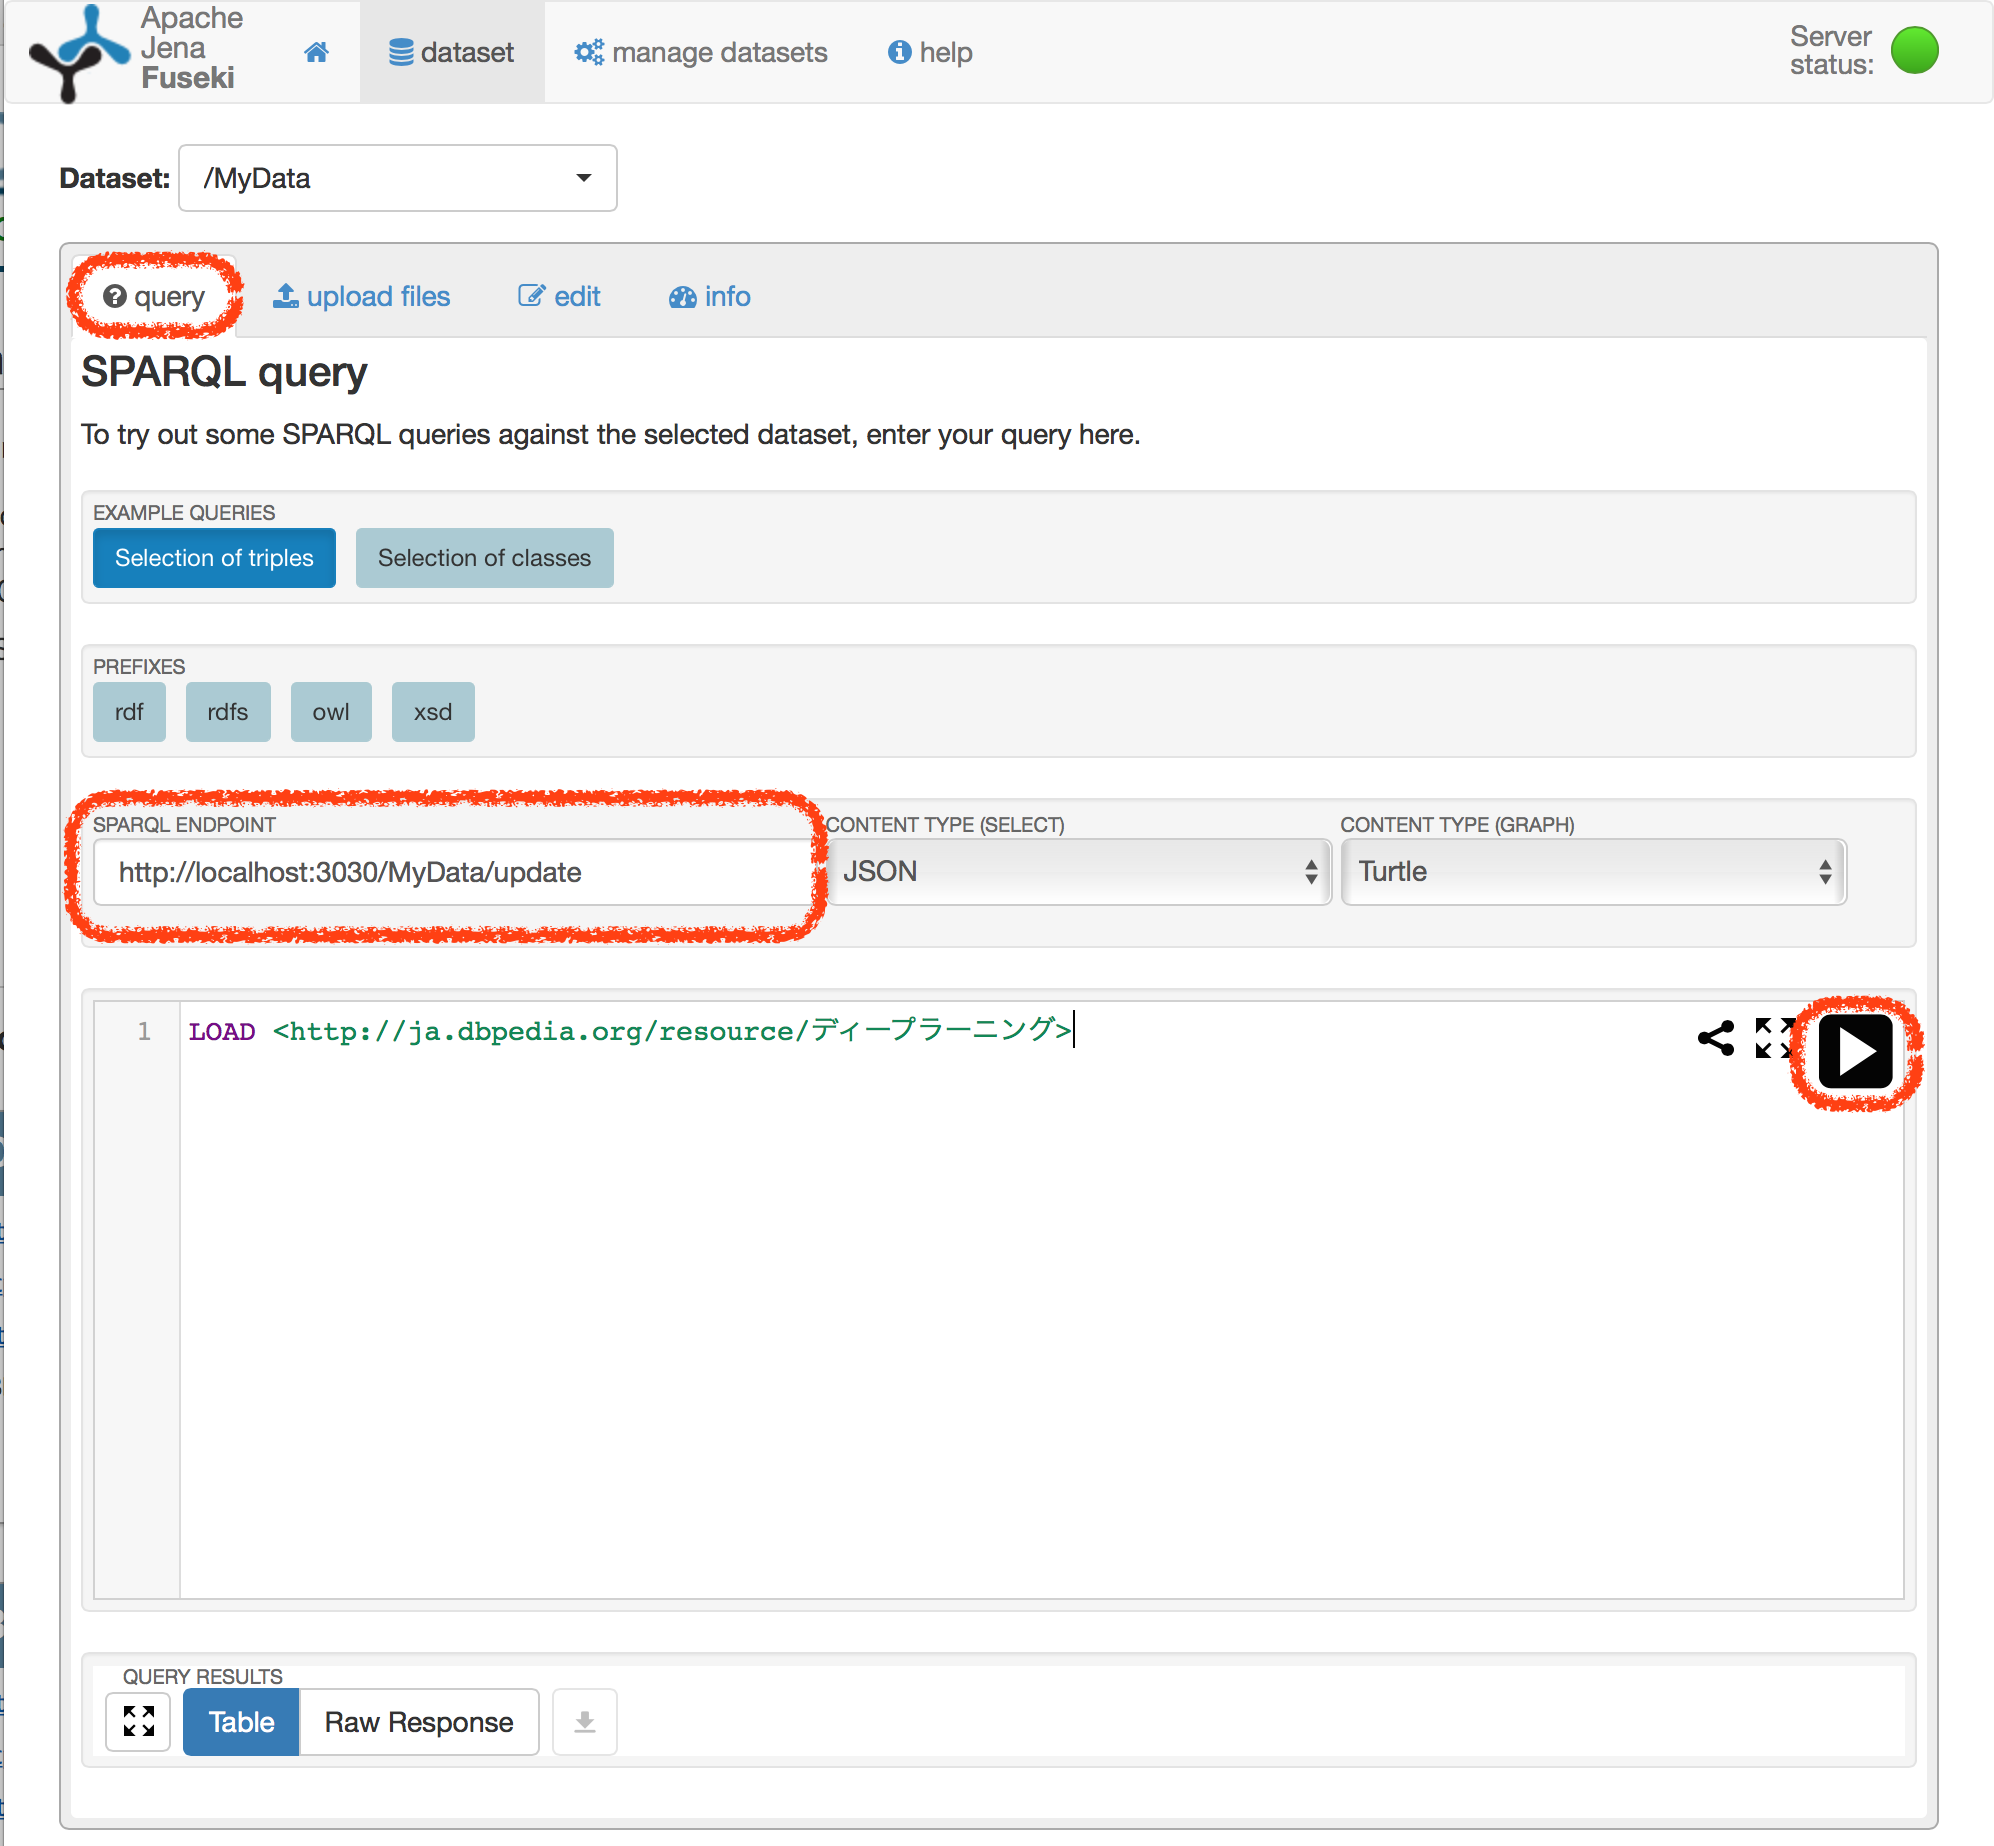The height and width of the screenshot is (1846, 1994).
Task: Open the CONTENT TYPE (SELECT) JSON dropdown
Action: tap(1078, 871)
